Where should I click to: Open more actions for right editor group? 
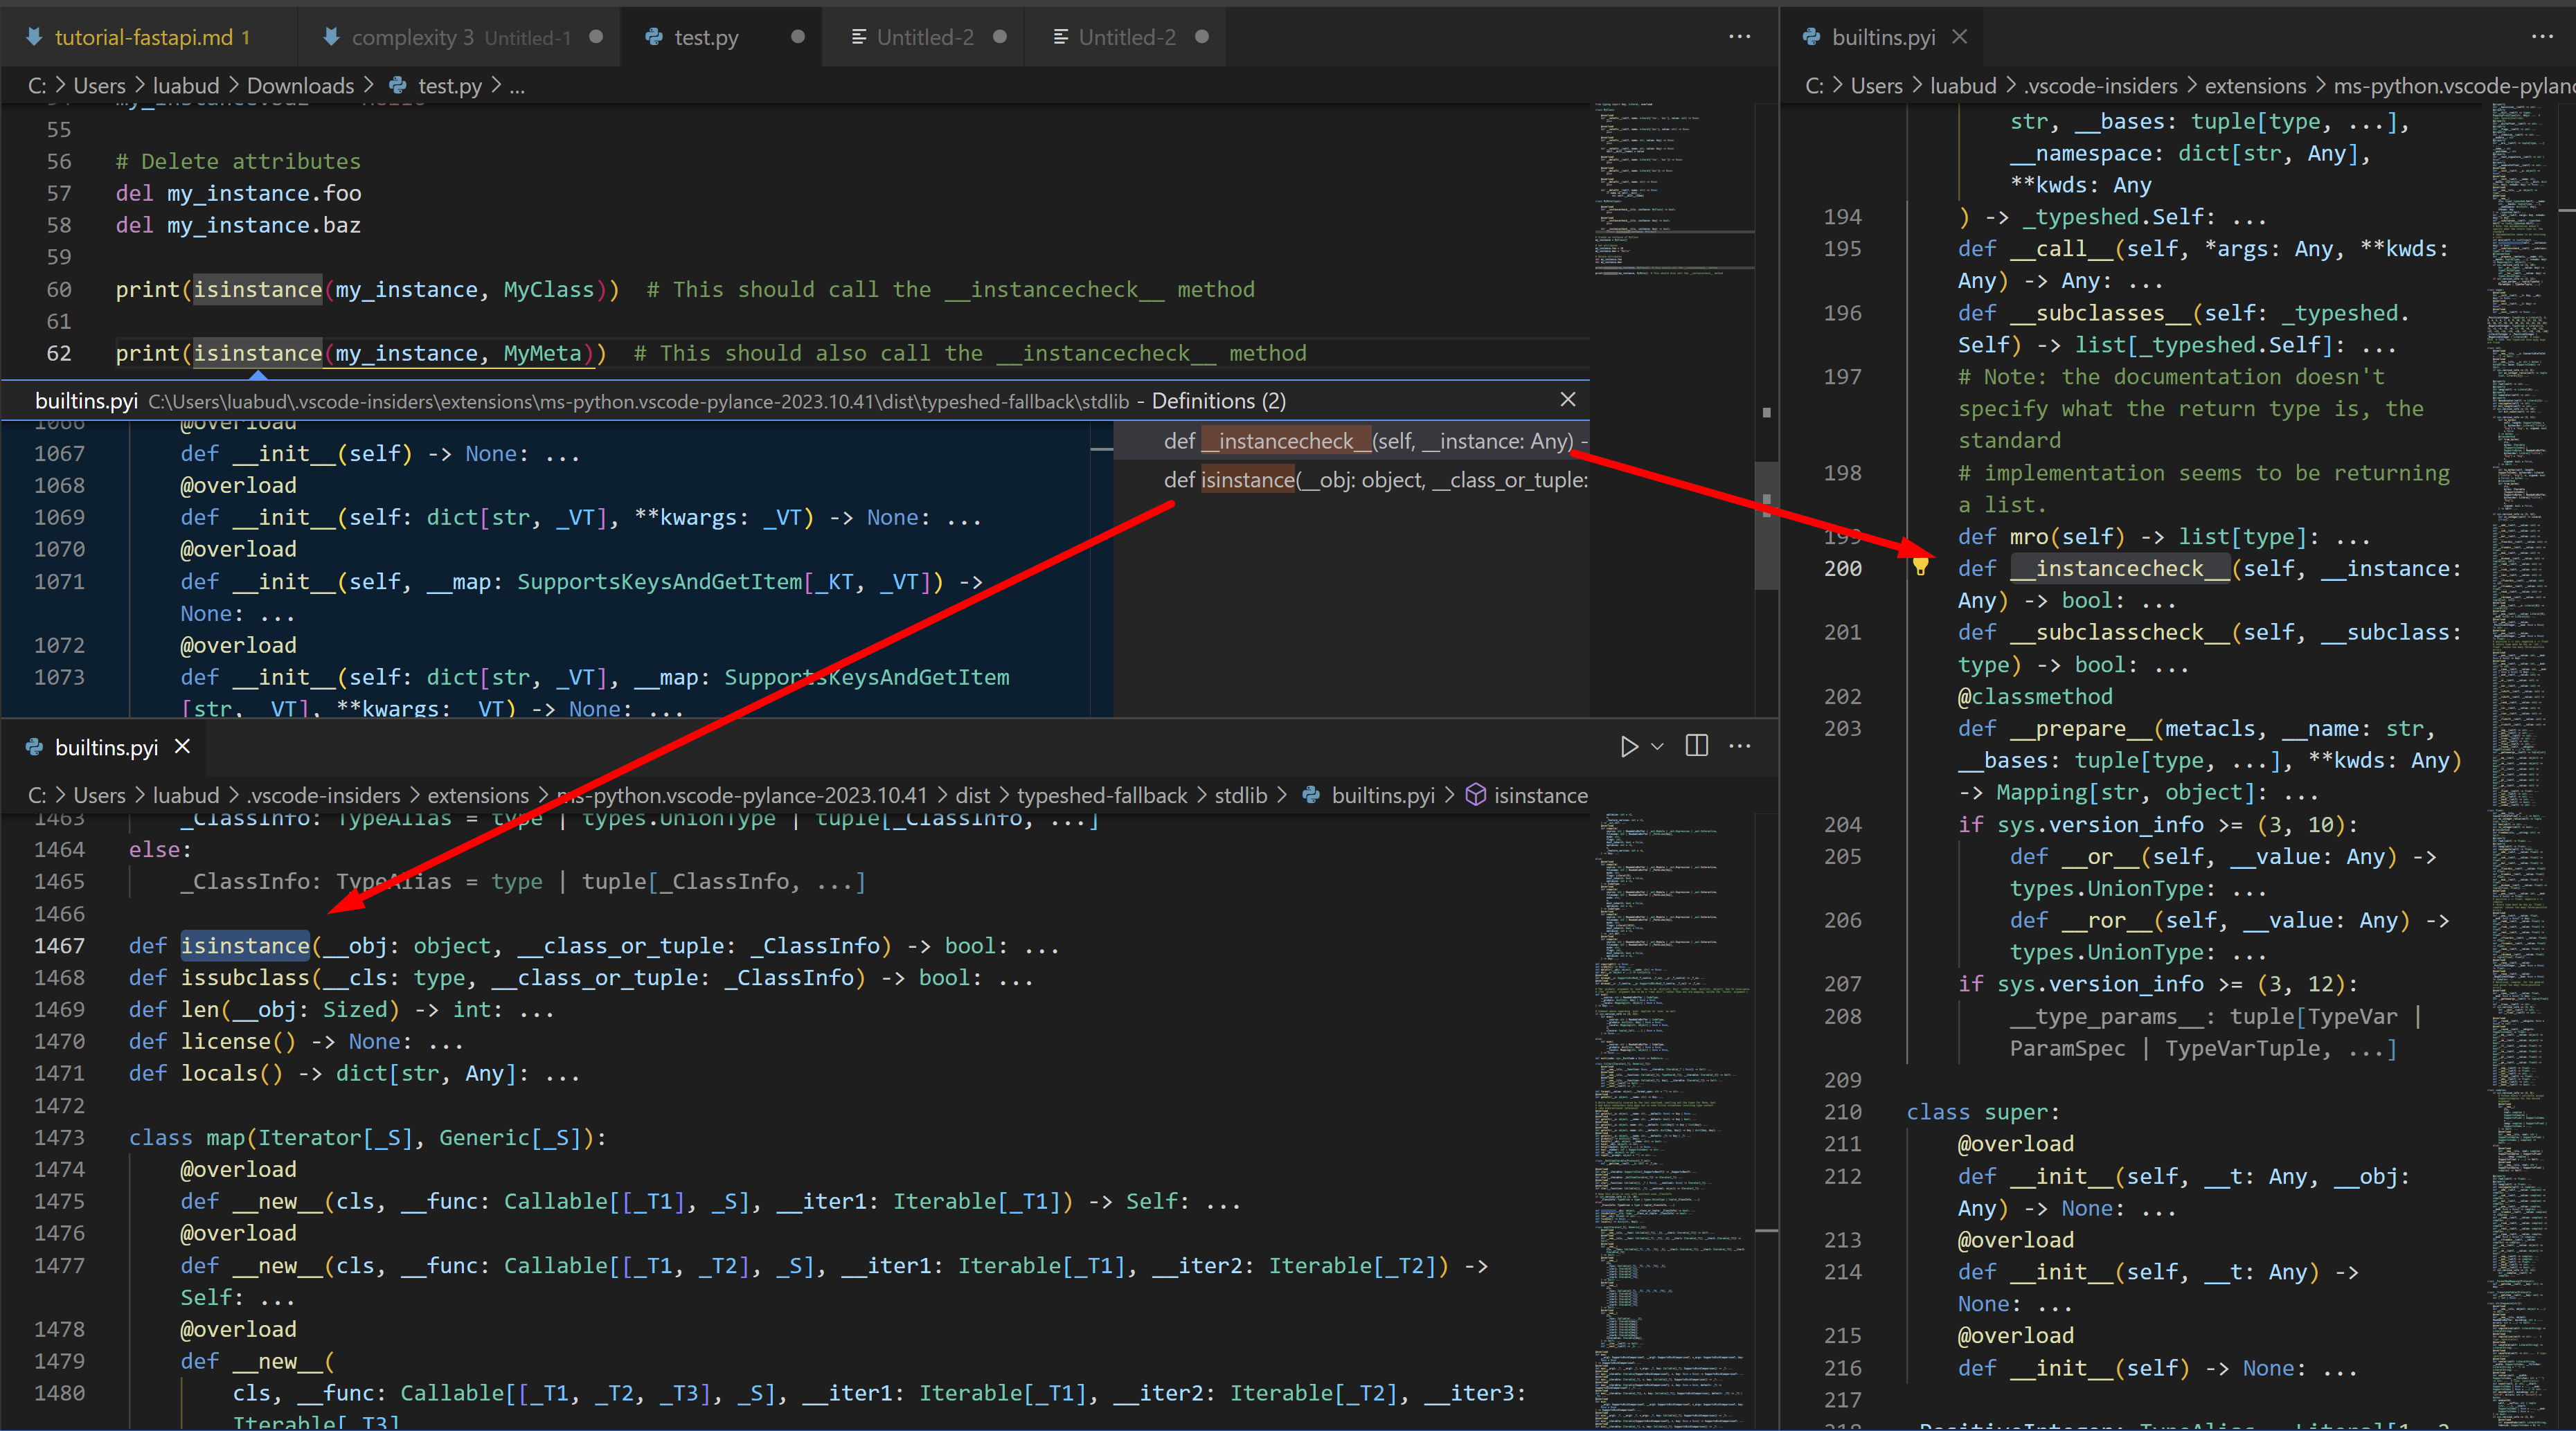click(2542, 37)
